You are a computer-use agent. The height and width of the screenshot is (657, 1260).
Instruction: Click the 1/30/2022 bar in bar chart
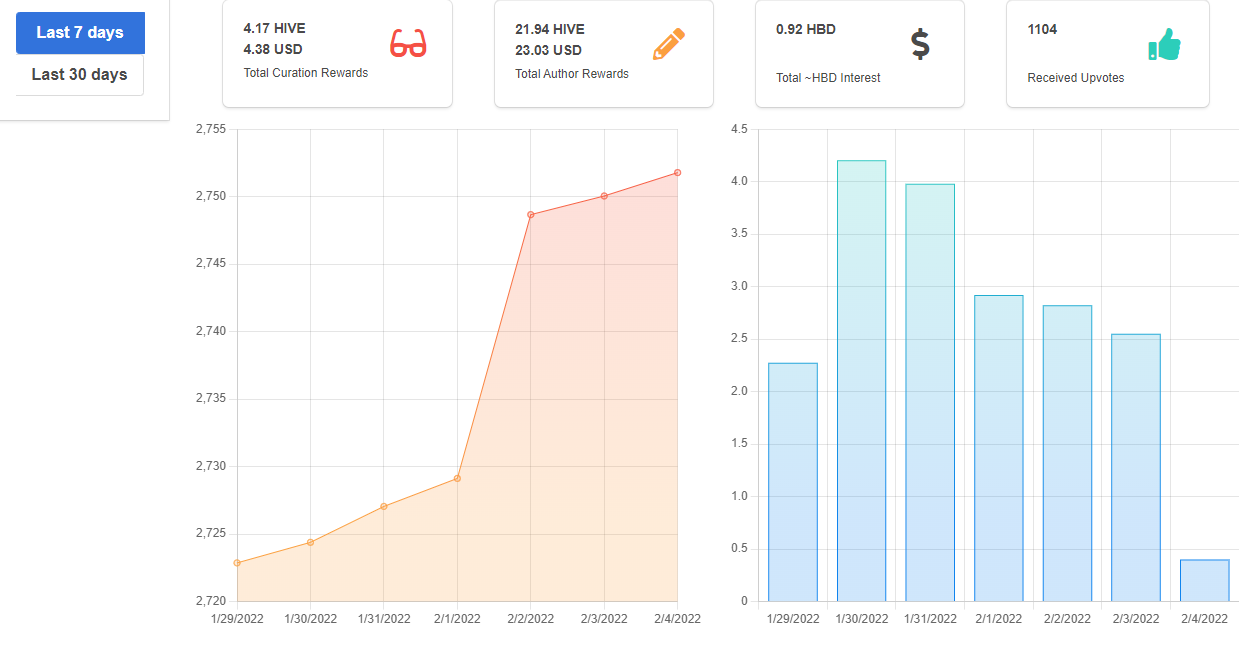[x=862, y=381]
